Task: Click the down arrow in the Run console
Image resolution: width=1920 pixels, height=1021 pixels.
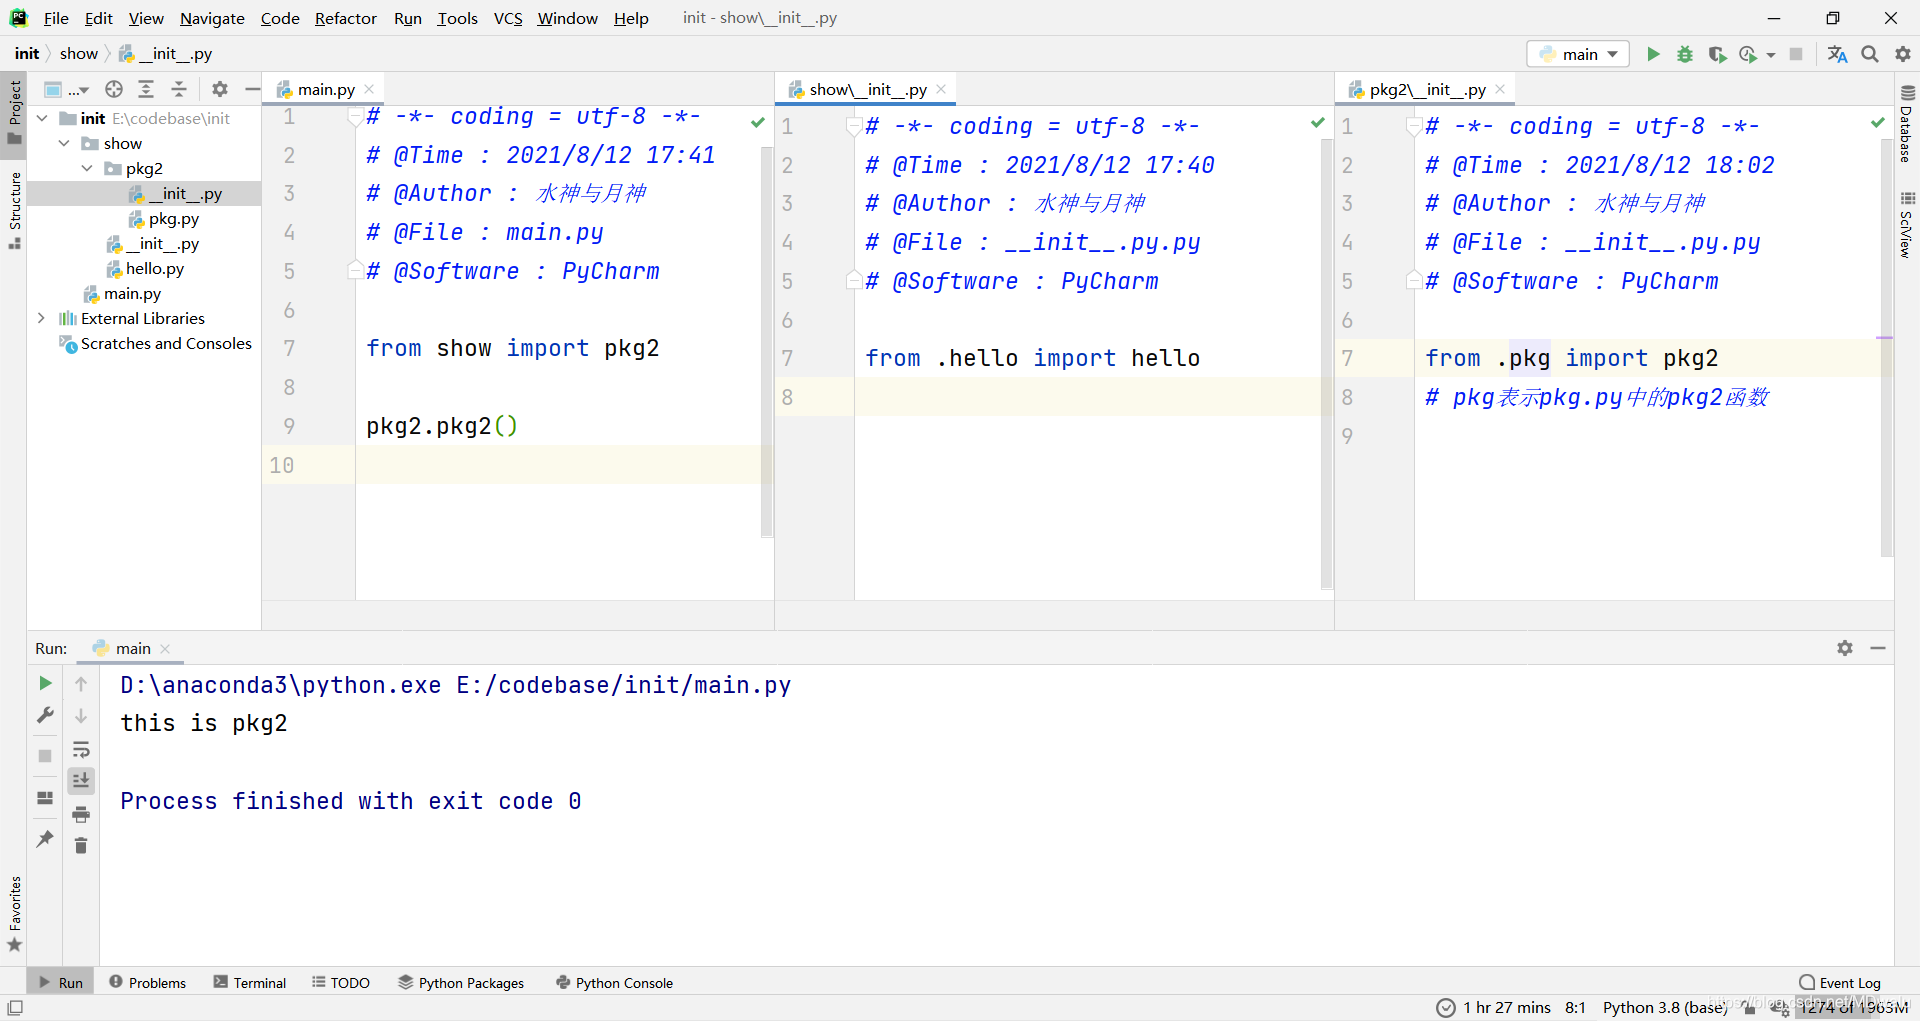Action: pos(81,716)
